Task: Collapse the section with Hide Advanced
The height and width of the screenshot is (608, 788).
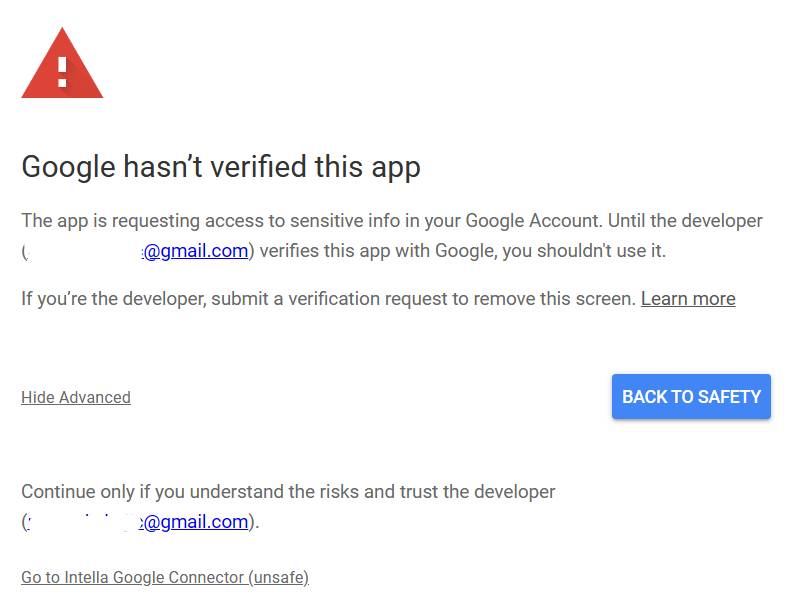Action: coord(76,397)
